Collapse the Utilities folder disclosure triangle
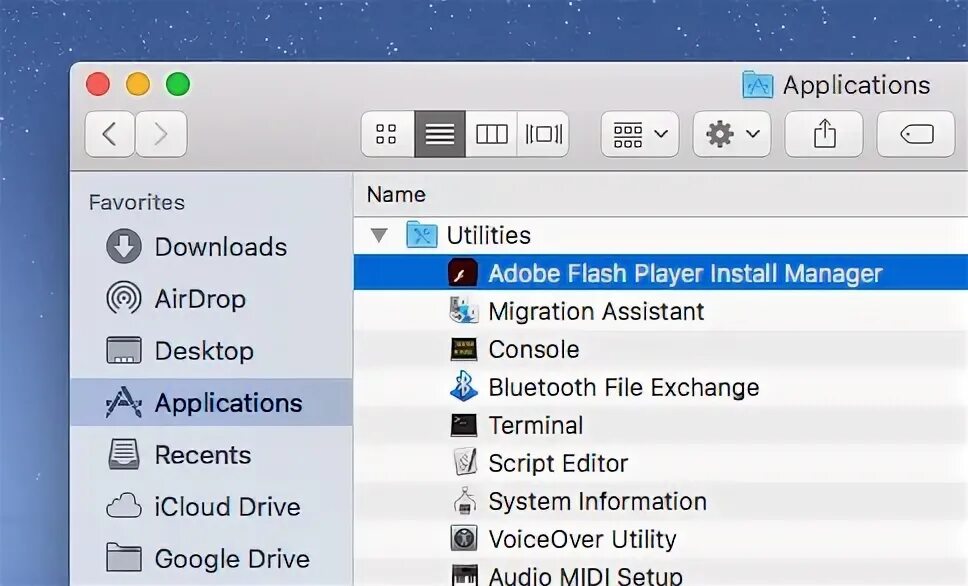968x586 pixels. 379,235
